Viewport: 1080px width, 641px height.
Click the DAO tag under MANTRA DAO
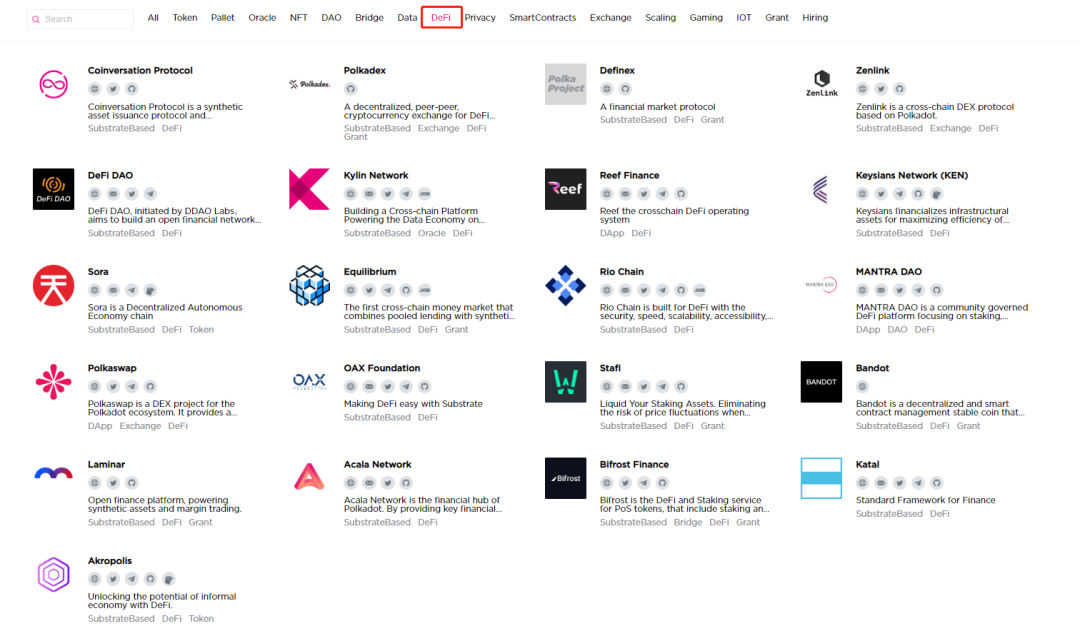pos(897,330)
